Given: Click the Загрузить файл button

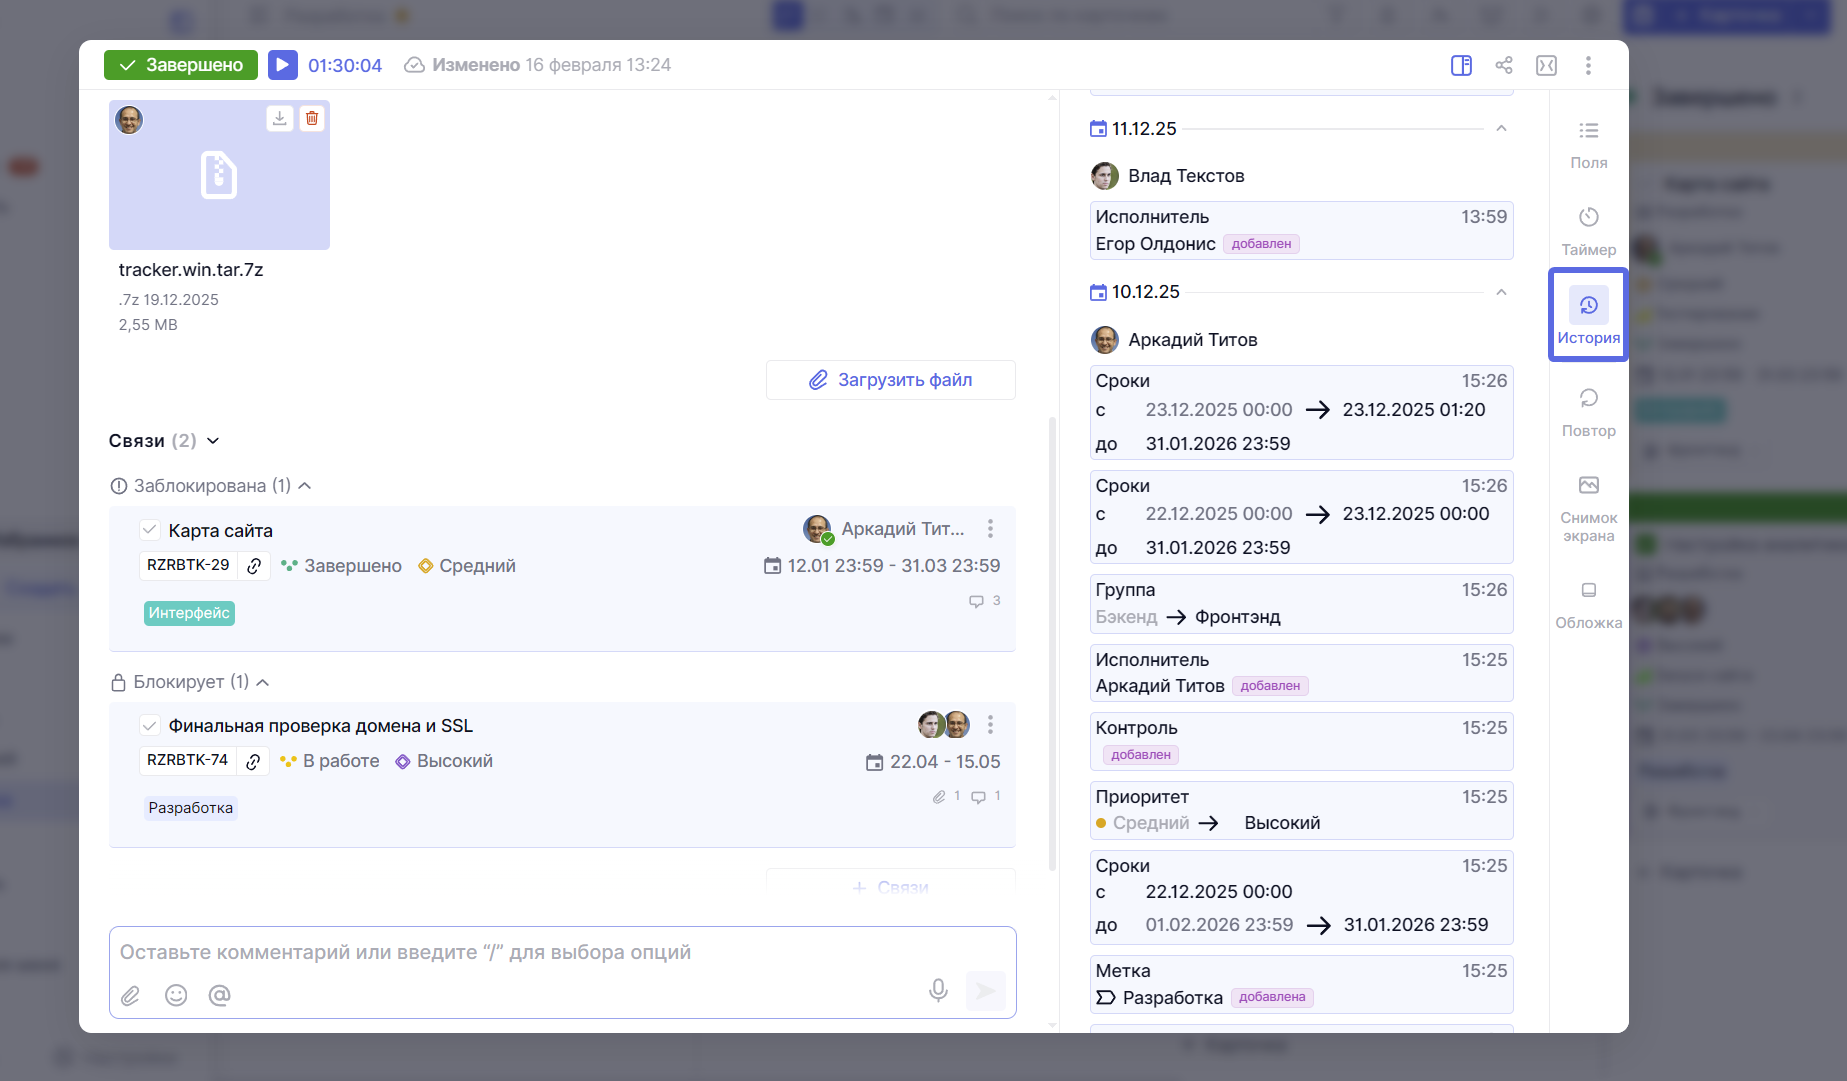Looking at the screenshot, I should coord(890,380).
